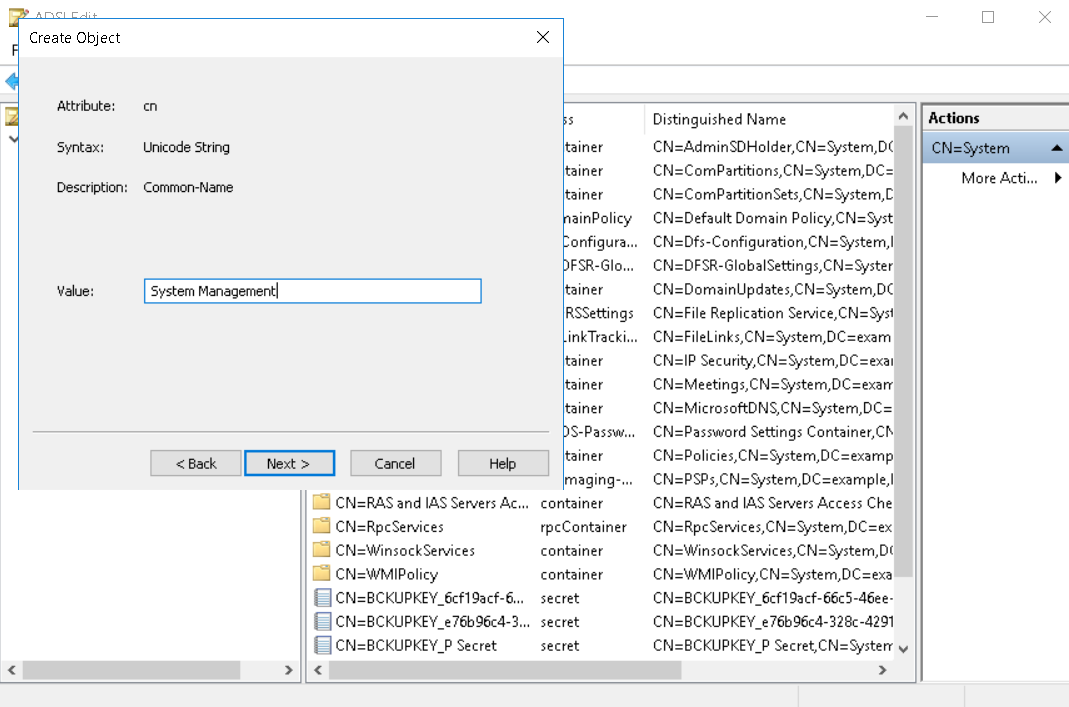The image size is (1069, 707).
Task: Maximize the ADSI Edit window
Action: (988, 17)
